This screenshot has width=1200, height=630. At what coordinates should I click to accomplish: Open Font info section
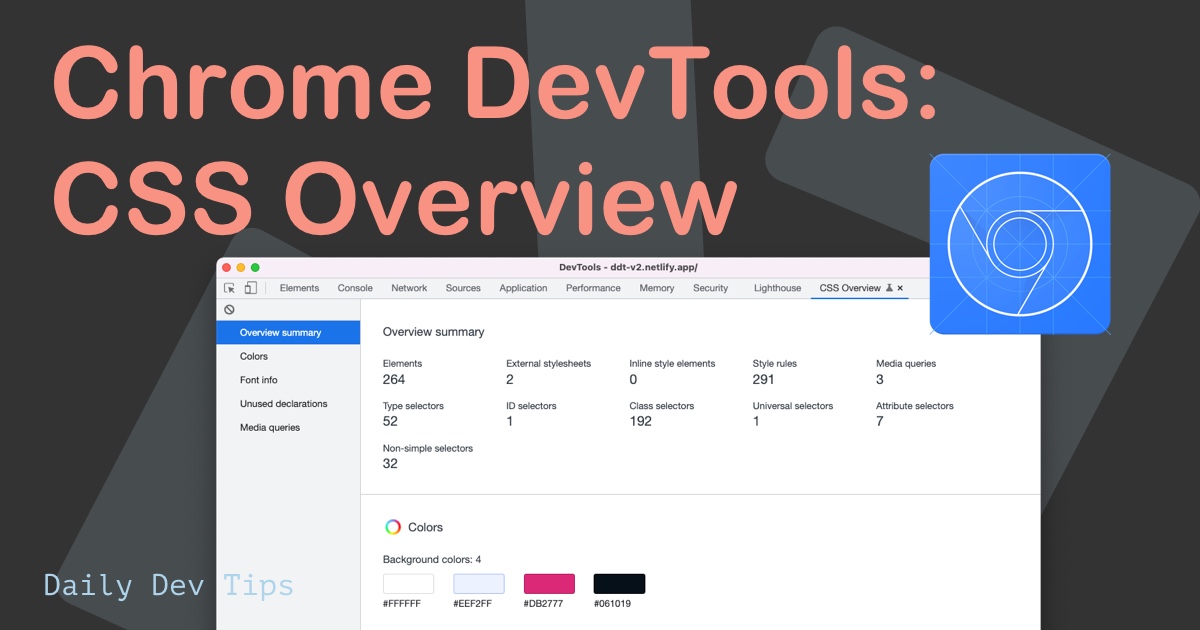click(258, 380)
